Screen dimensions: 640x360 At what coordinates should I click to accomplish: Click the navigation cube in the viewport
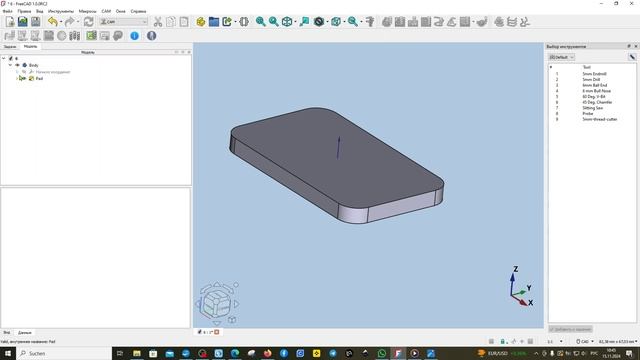(x=217, y=304)
